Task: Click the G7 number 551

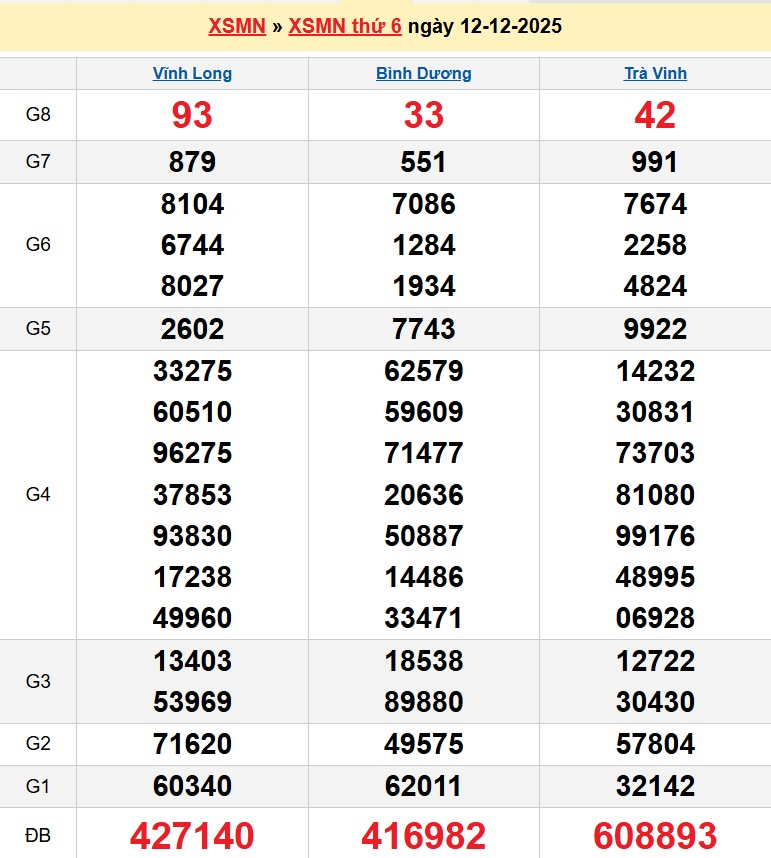Action: [x=424, y=162]
